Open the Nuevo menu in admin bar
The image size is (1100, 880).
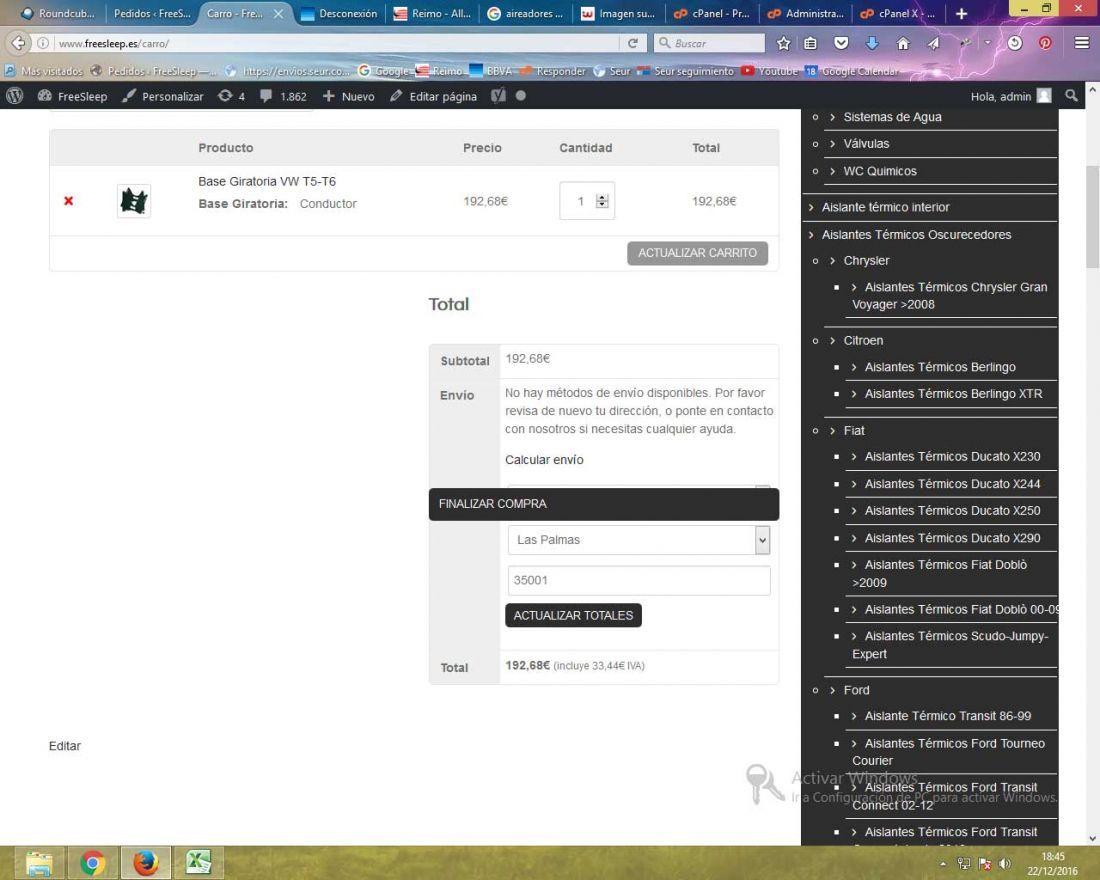click(x=349, y=96)
